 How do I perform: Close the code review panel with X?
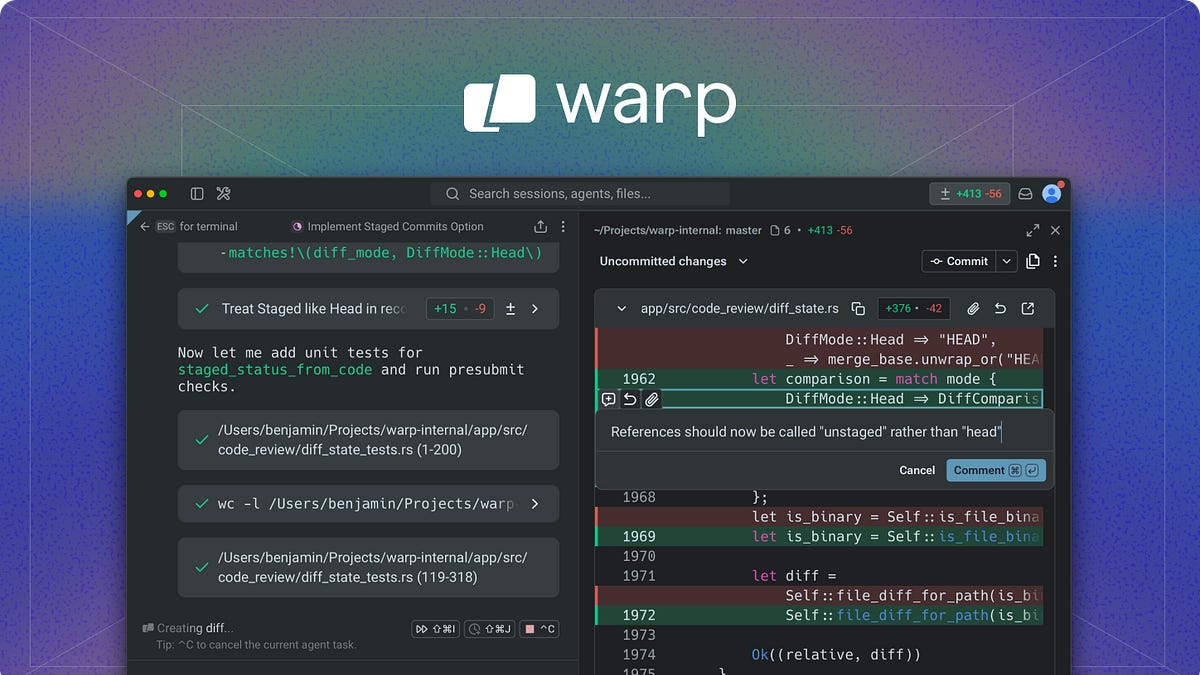pos(1055,230)
